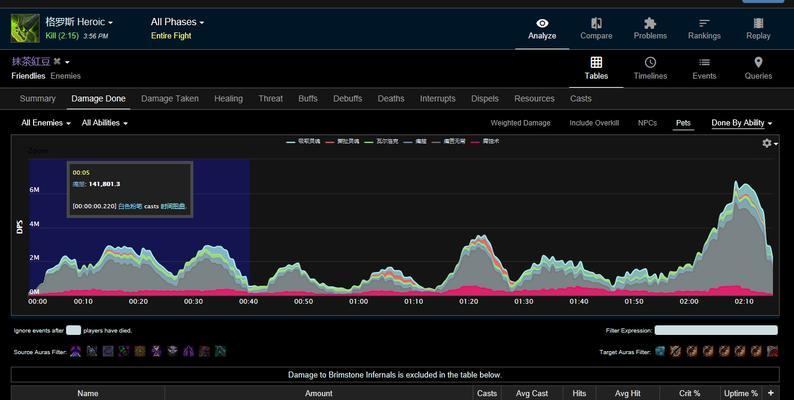This screenshot has width=794, height=400.
Task: Click the light teal legend line swatch
Action: [291, 142]
